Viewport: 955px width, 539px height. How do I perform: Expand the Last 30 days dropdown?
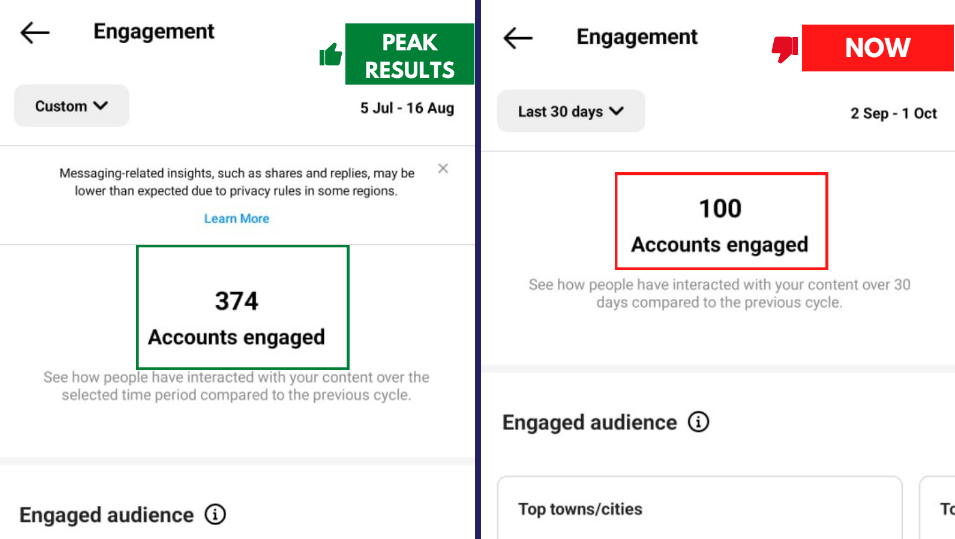[x=570, y=111]
